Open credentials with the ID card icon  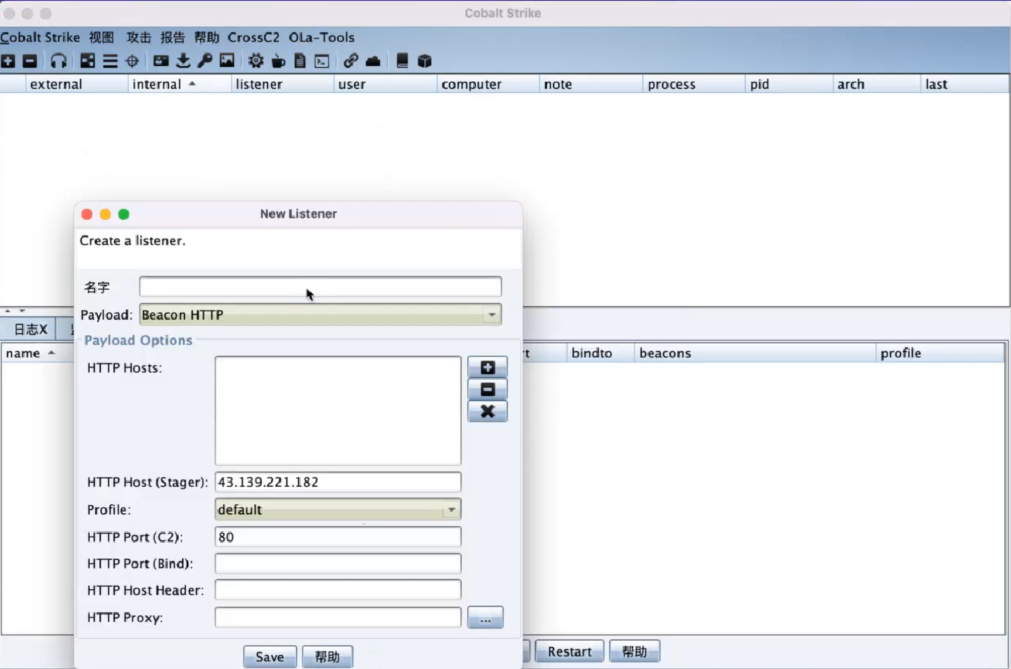coord(161,61)
